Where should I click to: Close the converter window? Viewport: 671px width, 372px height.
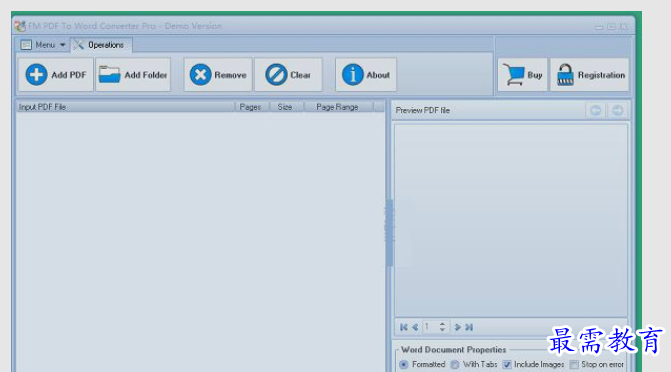pyautogui.click(x=624, y=27)
